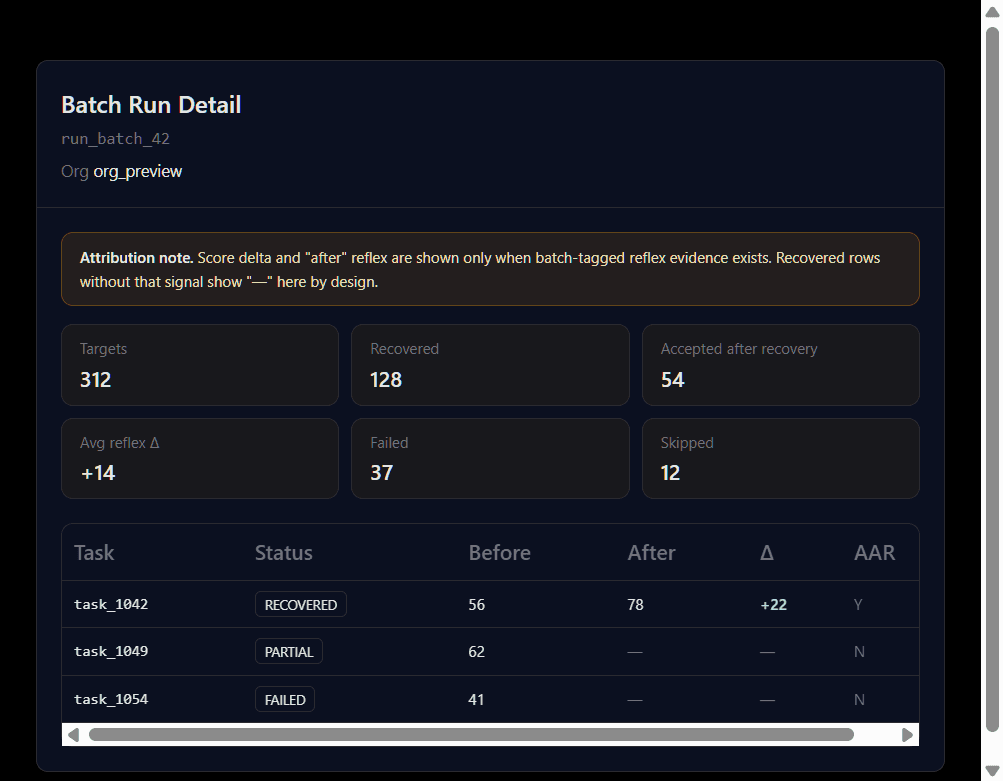Click the FAILED status badge
This screenshot has width=1003, height=781.
point(284,699)
